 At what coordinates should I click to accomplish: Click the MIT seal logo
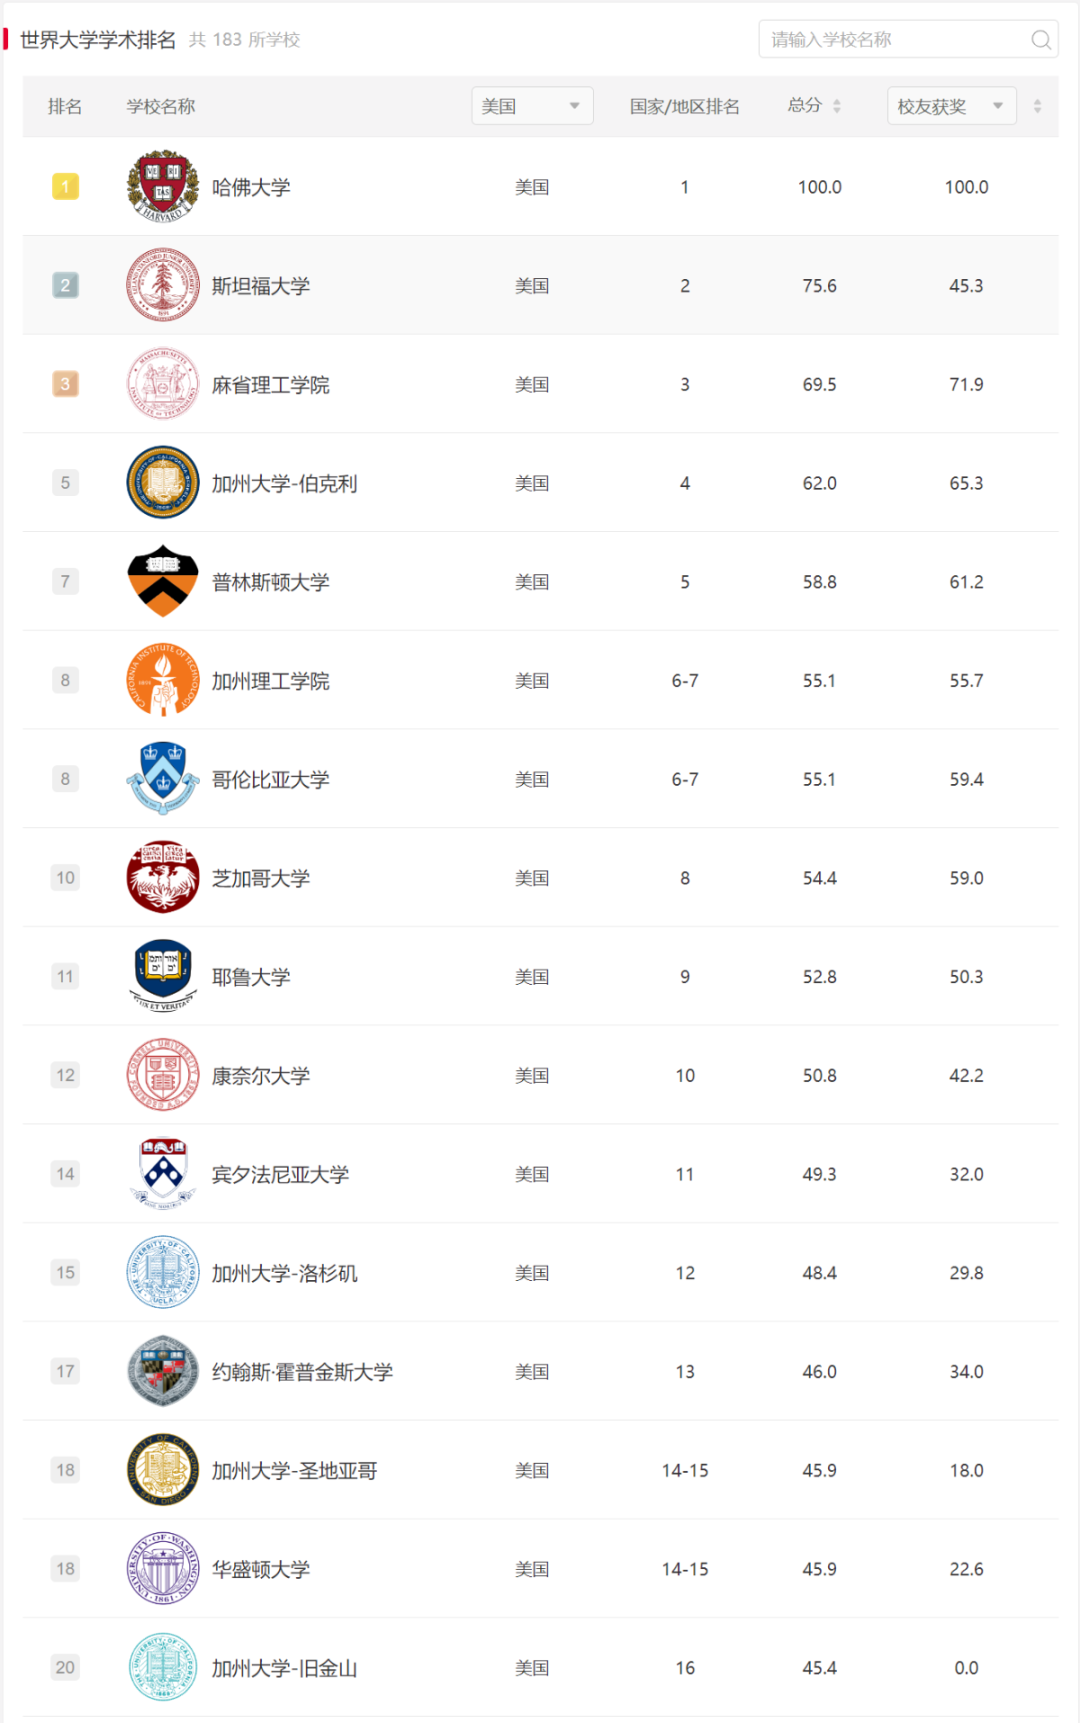coord(163,384)
